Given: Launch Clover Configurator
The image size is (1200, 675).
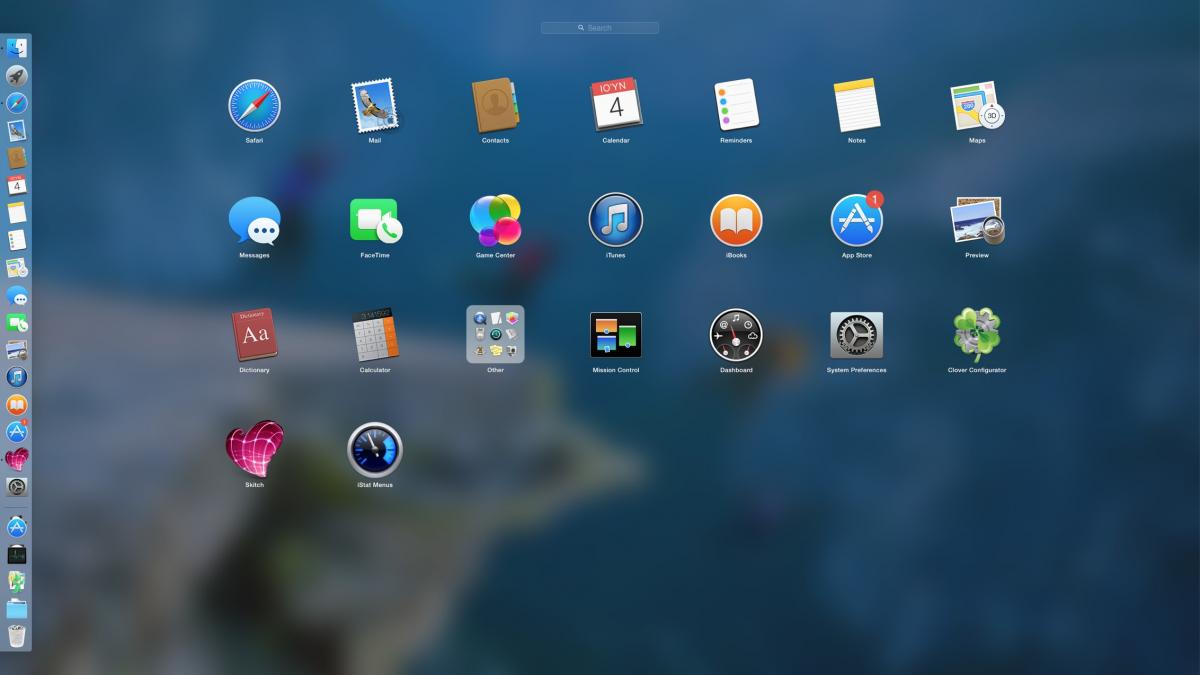Looking at the screenshot, I should pos(977,335).
